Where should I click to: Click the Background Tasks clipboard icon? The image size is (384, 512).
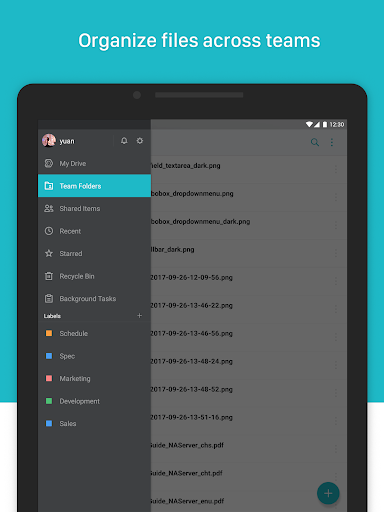49,299
